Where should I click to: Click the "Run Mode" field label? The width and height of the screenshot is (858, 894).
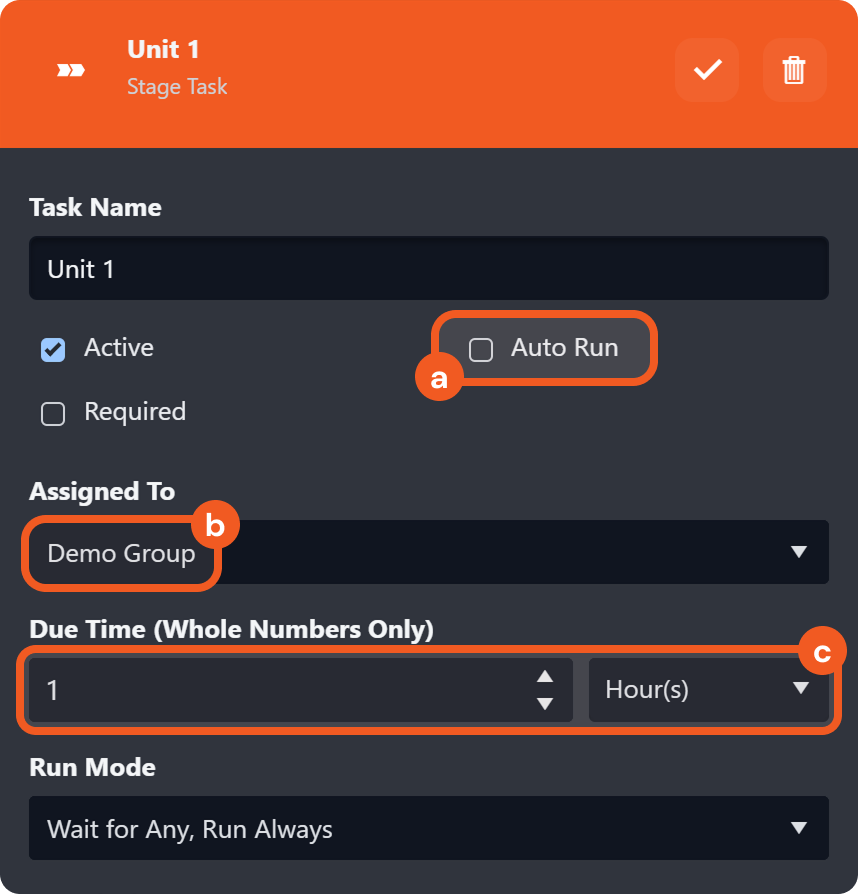click(92, 767)
